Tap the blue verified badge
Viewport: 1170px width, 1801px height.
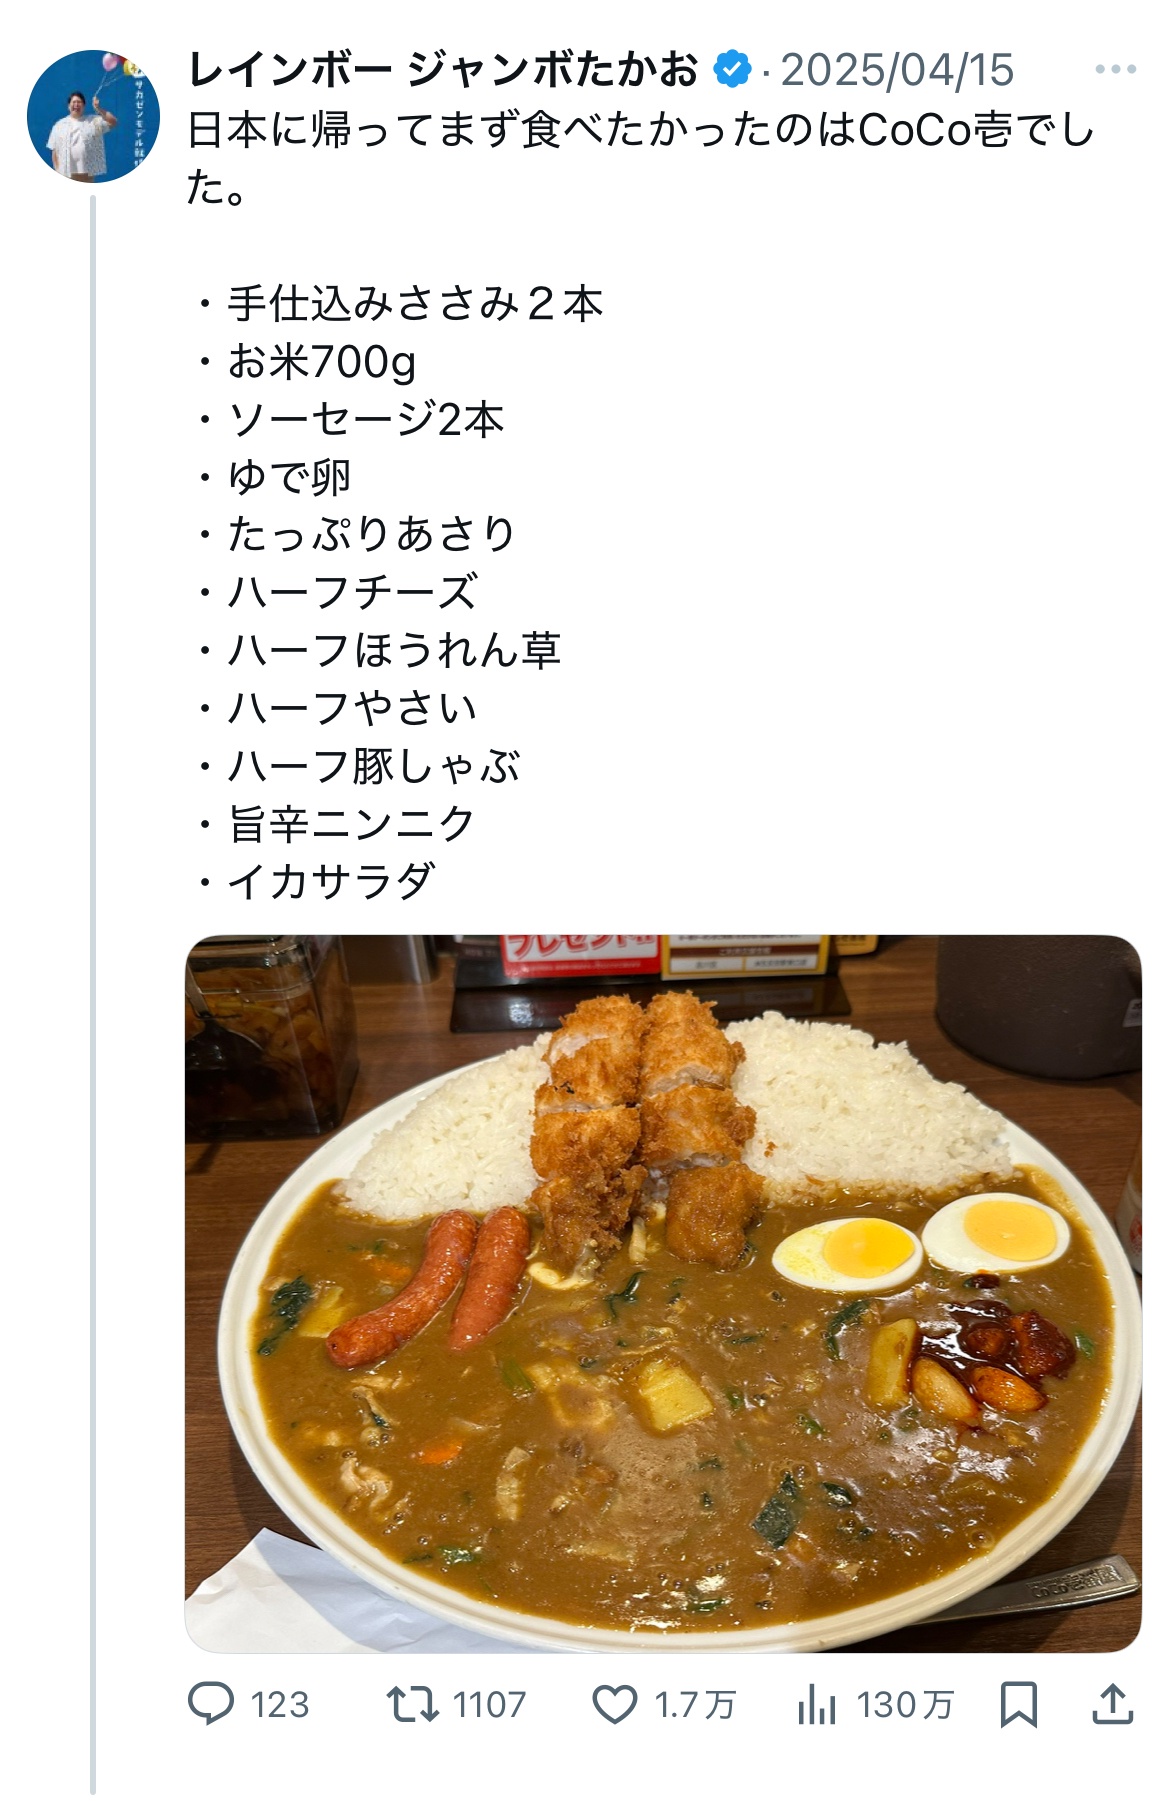(x=732, y=70)
